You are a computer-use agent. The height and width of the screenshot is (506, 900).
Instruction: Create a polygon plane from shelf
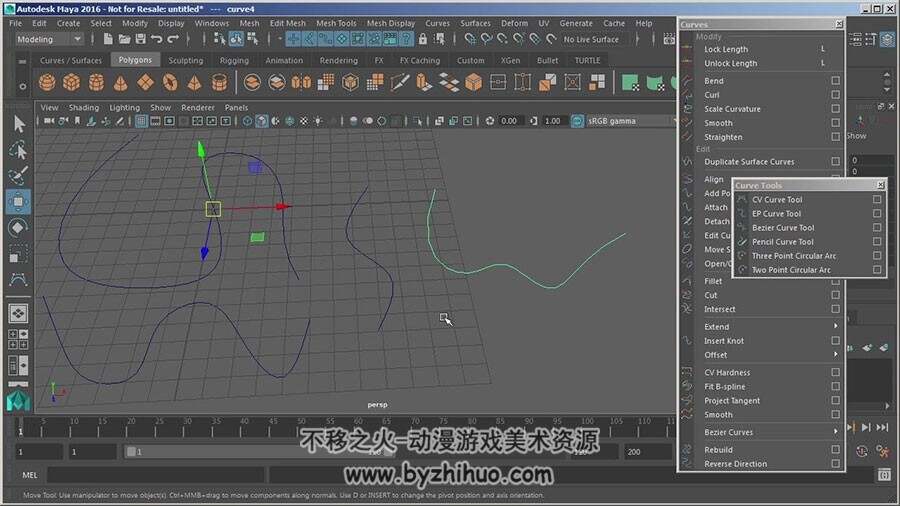tap(145, 83)
